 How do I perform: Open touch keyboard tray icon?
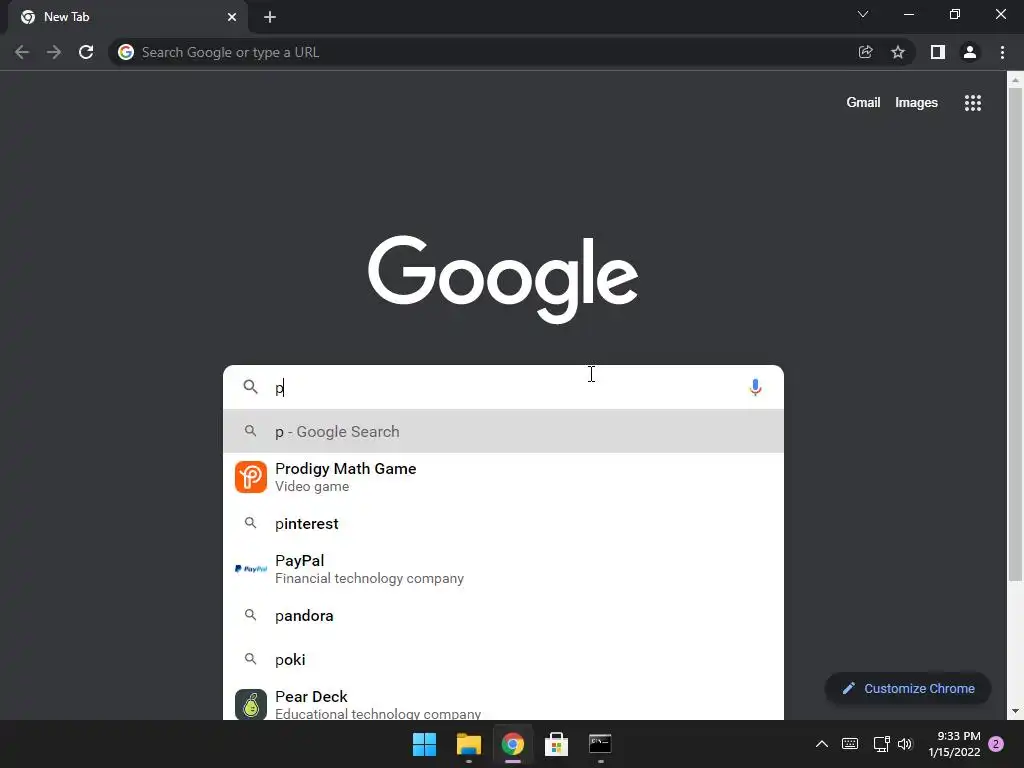(850, 744)
